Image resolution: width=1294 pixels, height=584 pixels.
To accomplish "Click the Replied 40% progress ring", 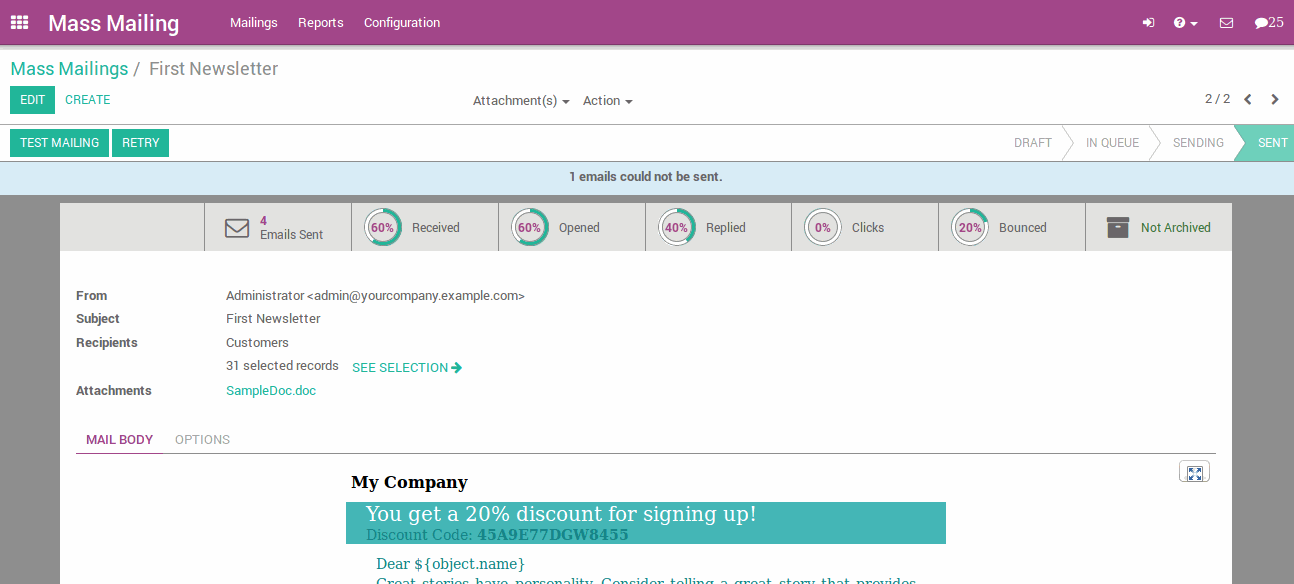I will (676, 227).
